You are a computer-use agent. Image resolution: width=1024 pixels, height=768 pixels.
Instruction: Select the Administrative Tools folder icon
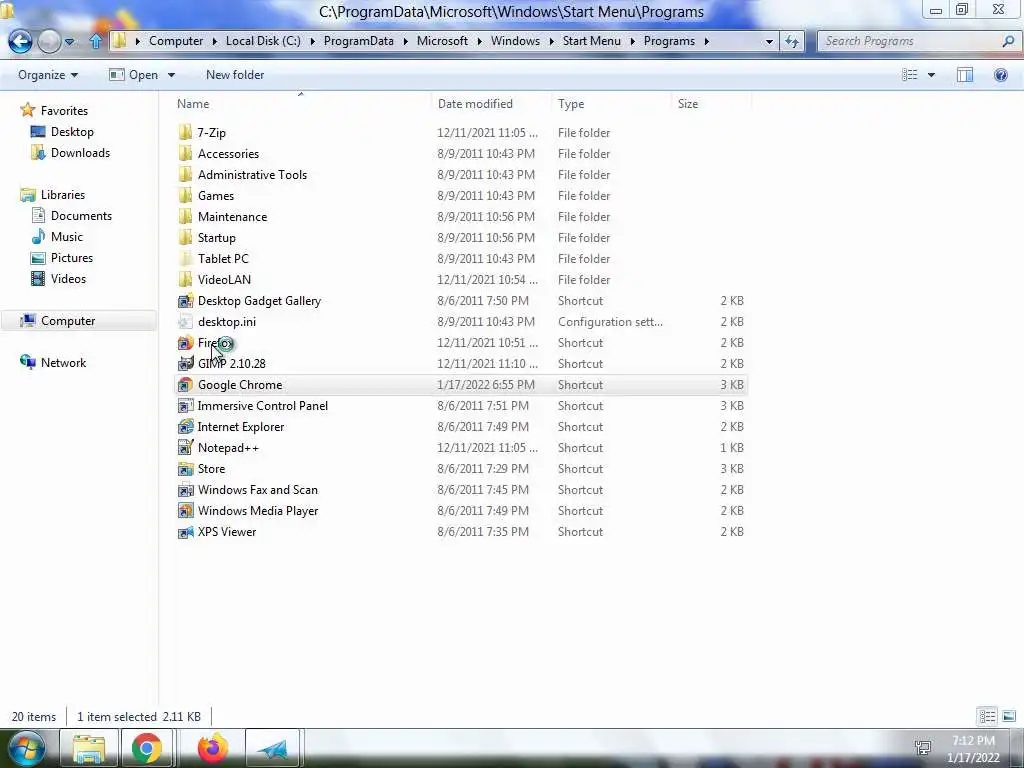coord(185,174)
